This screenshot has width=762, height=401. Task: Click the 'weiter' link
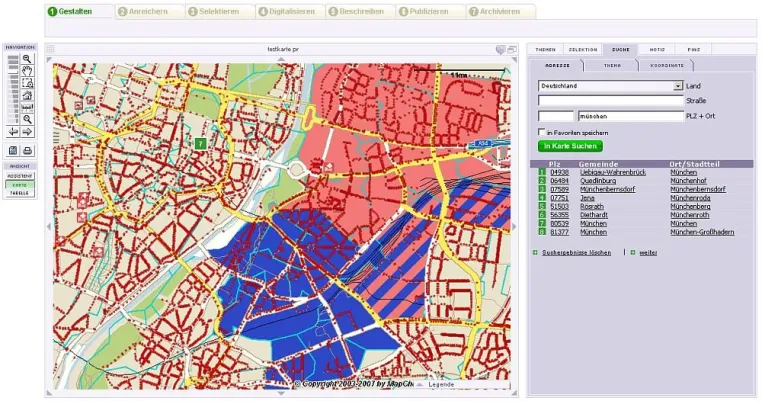point(648,253)
